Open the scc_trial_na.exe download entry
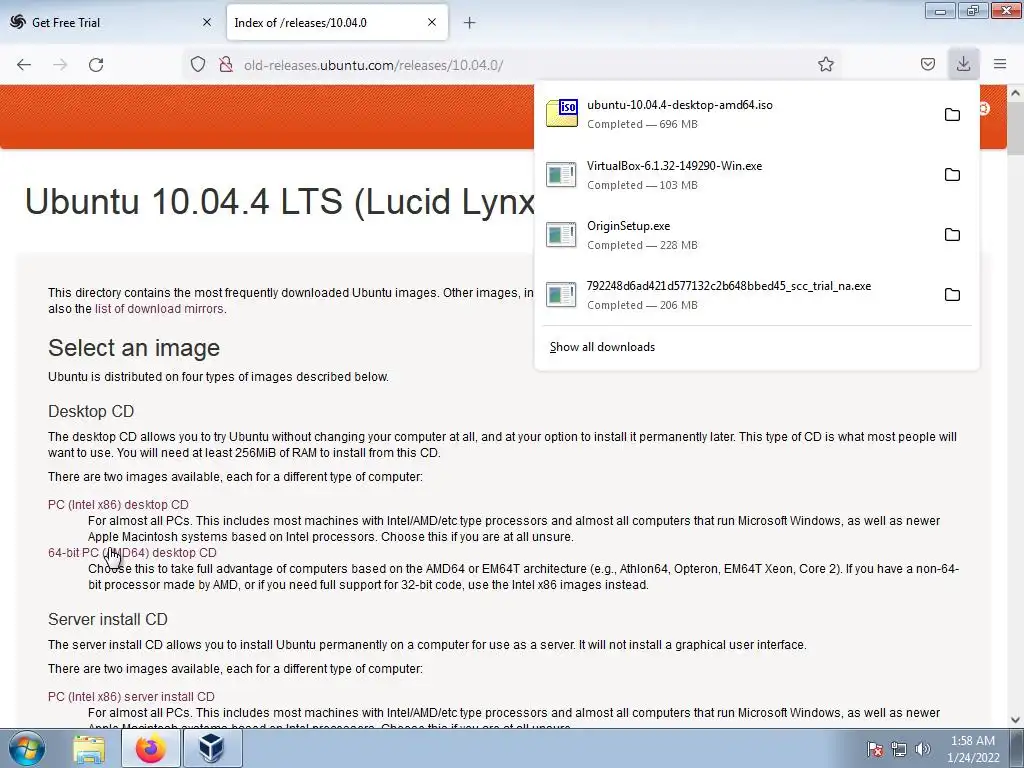The height and width of the screenshot is (768, 1024). pyautogui.click(x=738, y=295)
